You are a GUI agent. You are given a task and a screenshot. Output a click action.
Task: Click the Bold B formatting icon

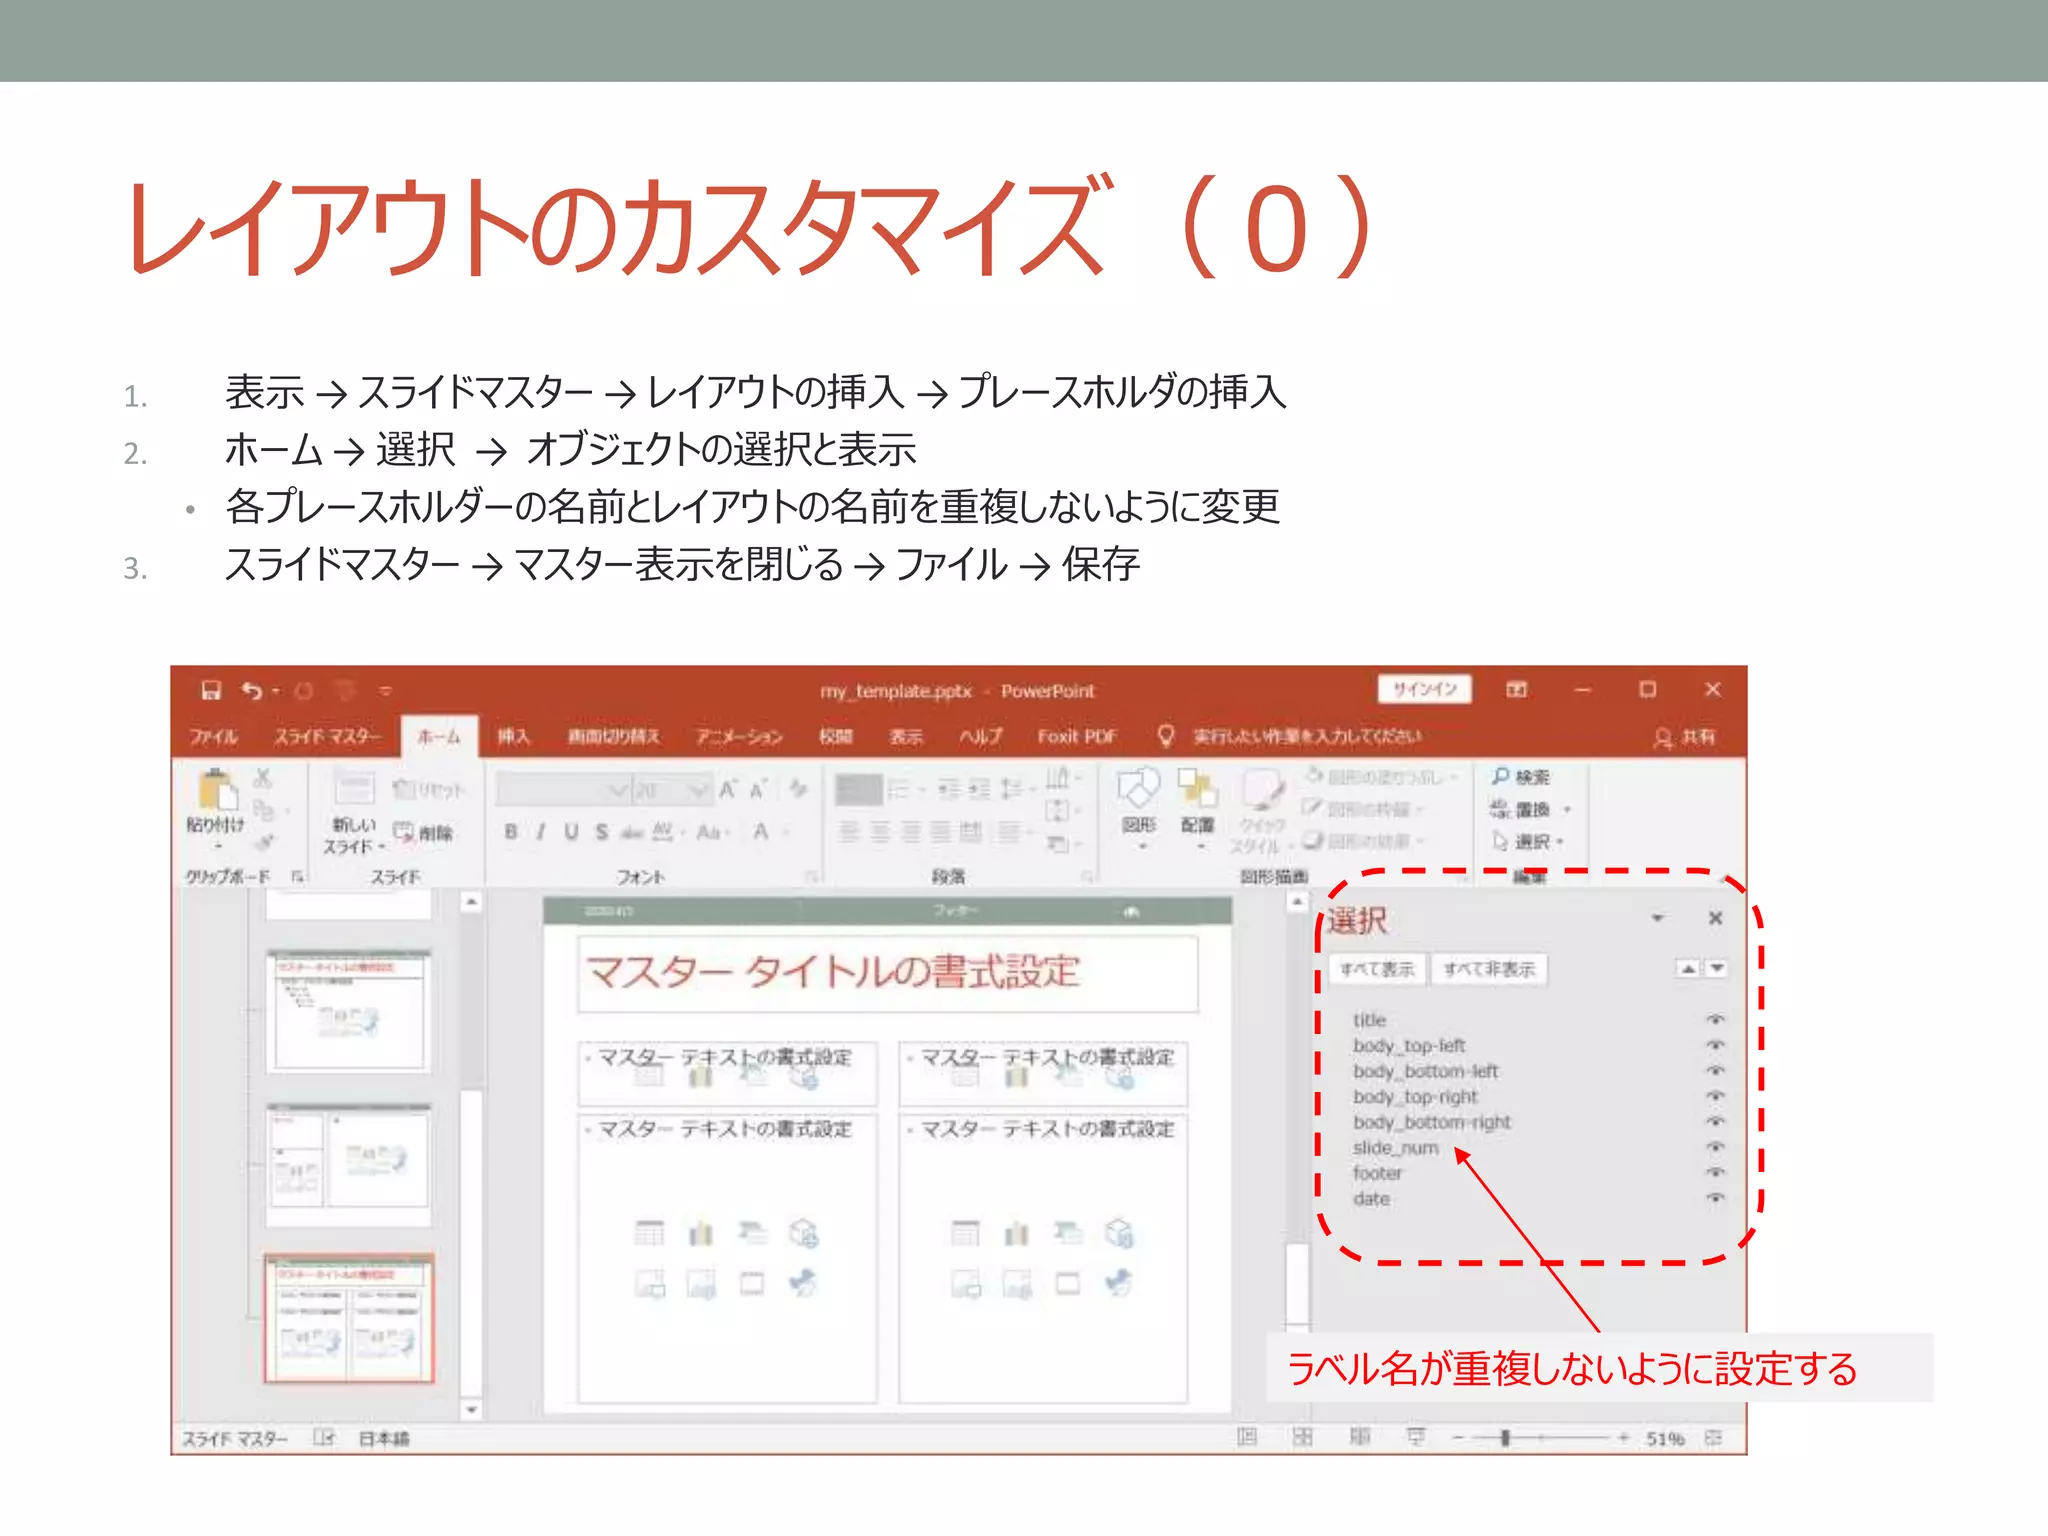(511, 831)
